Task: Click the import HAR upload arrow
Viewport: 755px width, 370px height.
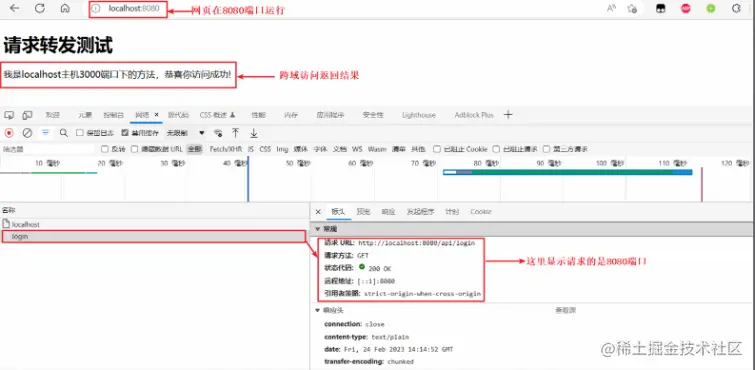Action: 235,133
